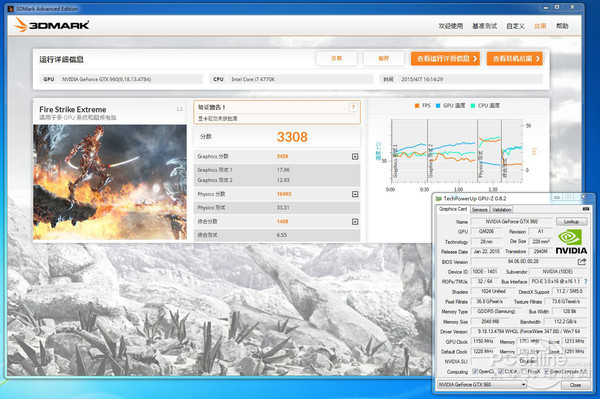Switch to the Validation tab in GPU-Z
600x399 pixels.
[x=501, y=210]
